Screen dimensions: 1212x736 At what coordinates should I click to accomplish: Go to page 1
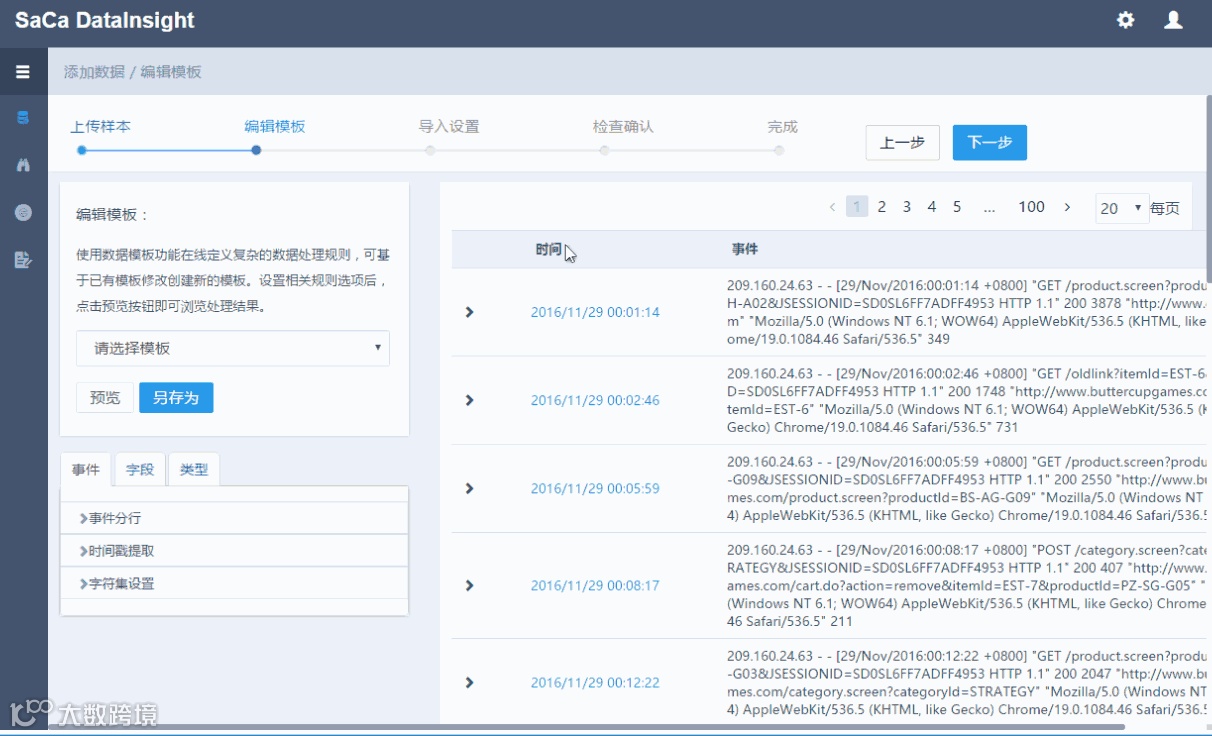[x=857, y=207]
